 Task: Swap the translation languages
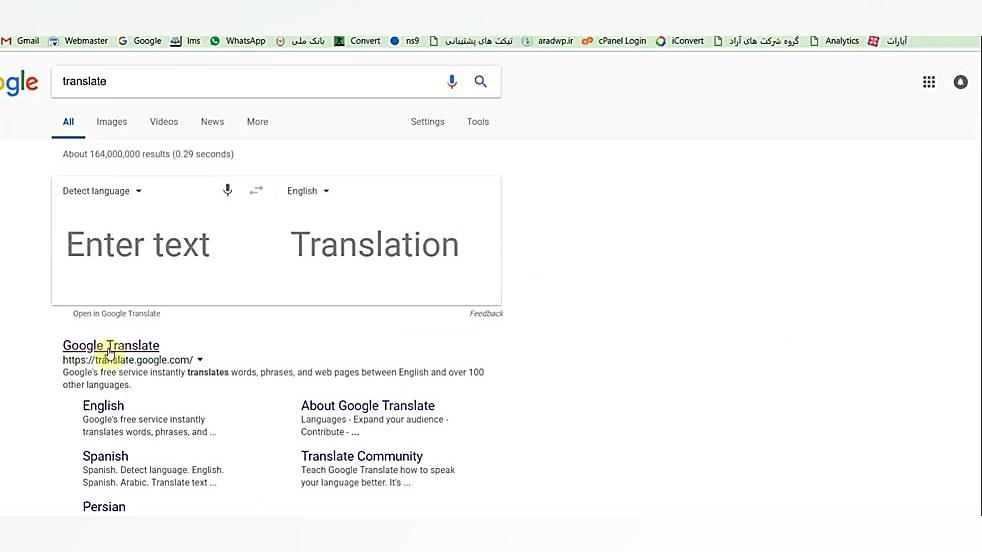(x=256, y=190)
